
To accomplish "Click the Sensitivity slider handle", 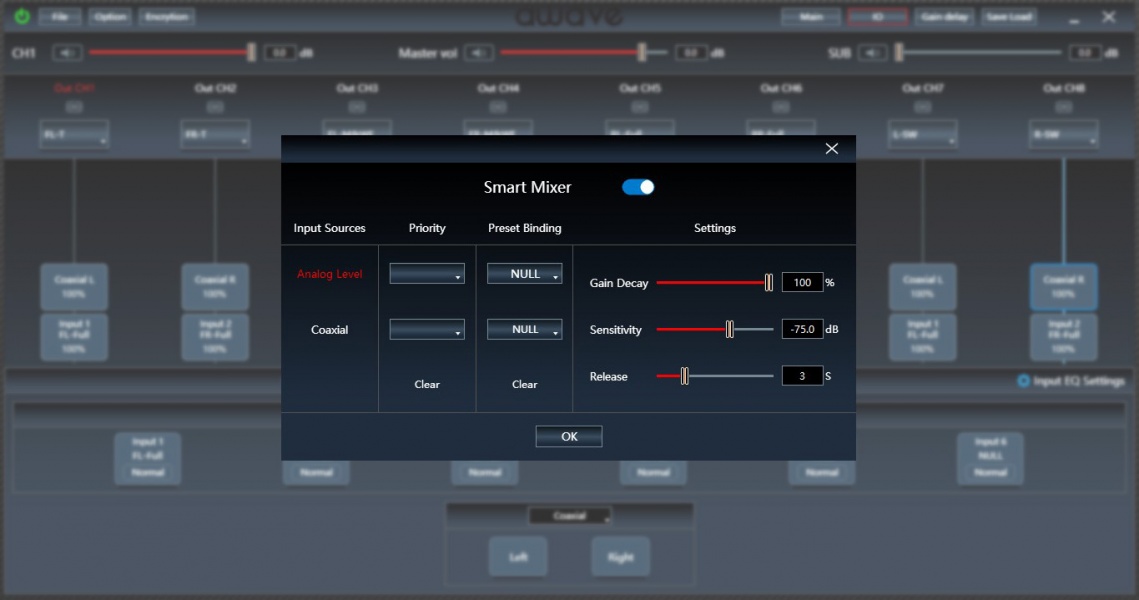I will point(730,330).
